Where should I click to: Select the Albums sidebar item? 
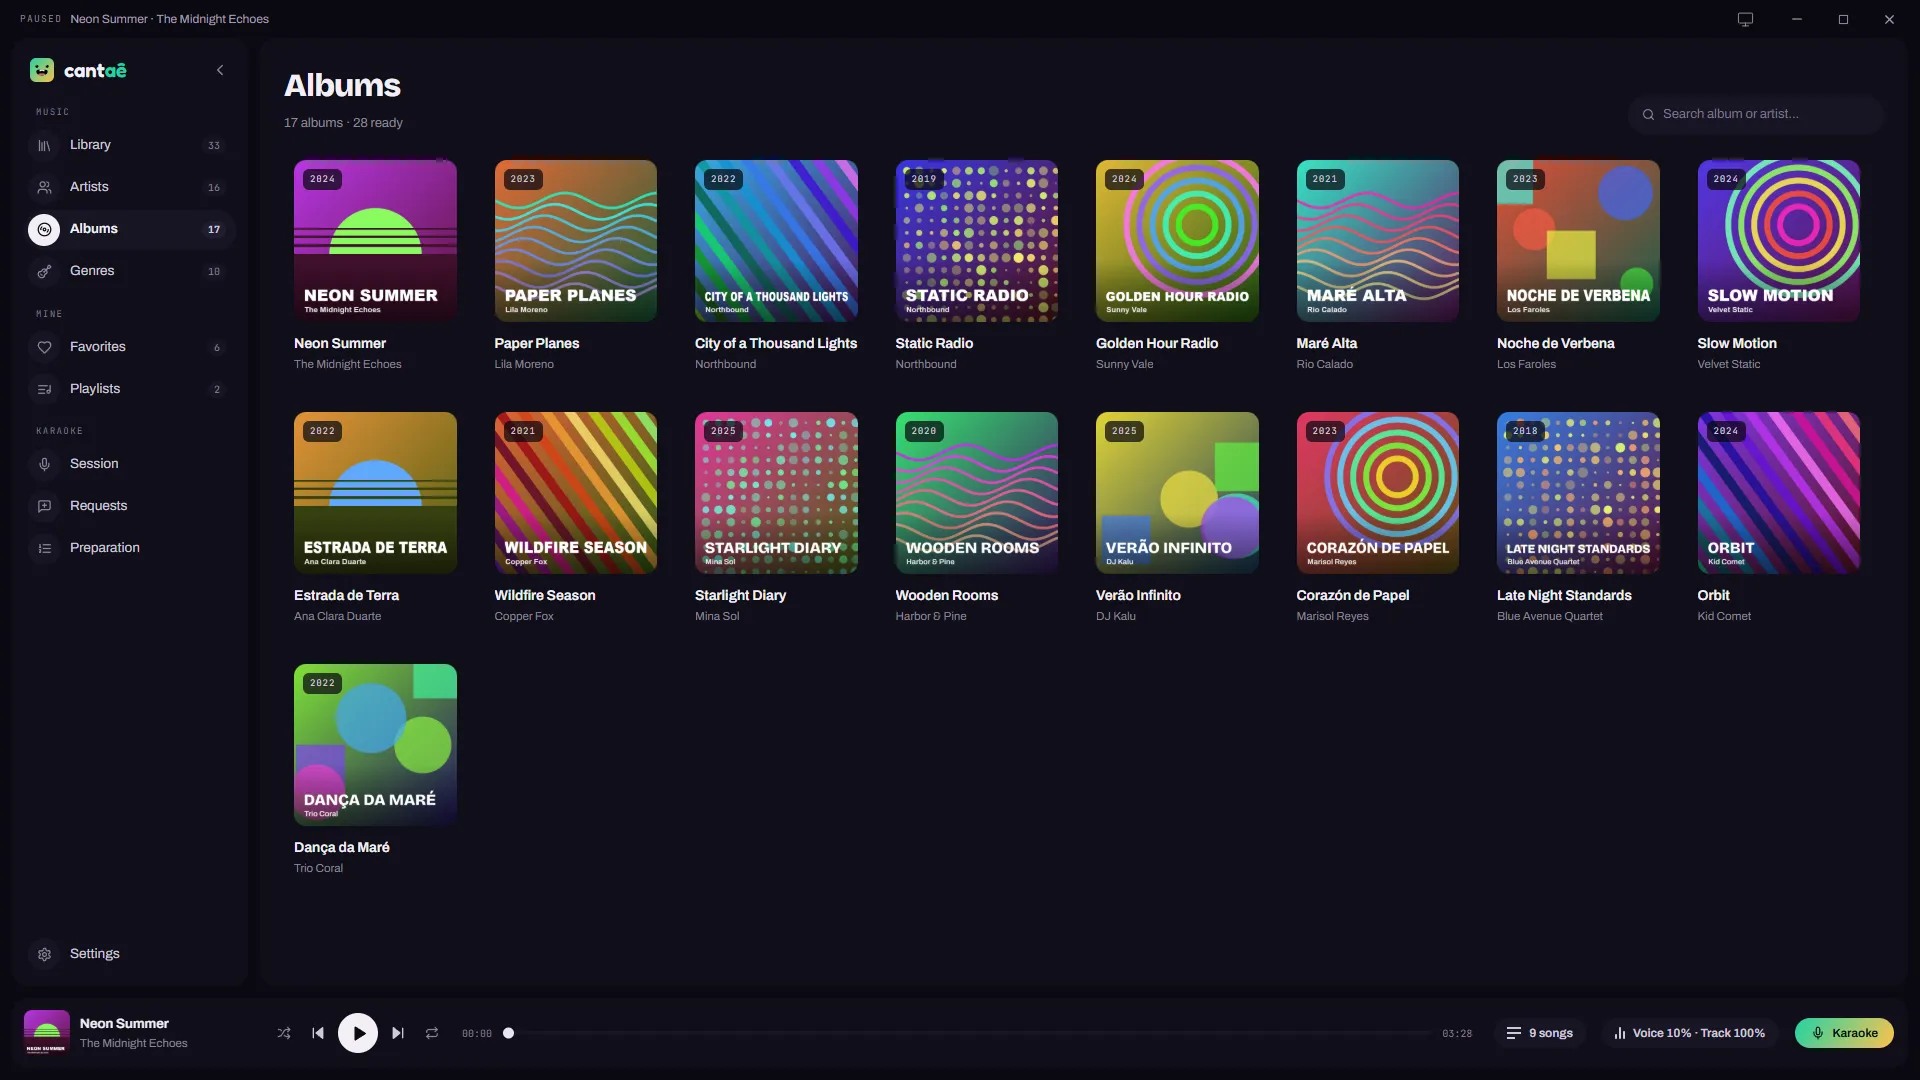coord(131,229)
